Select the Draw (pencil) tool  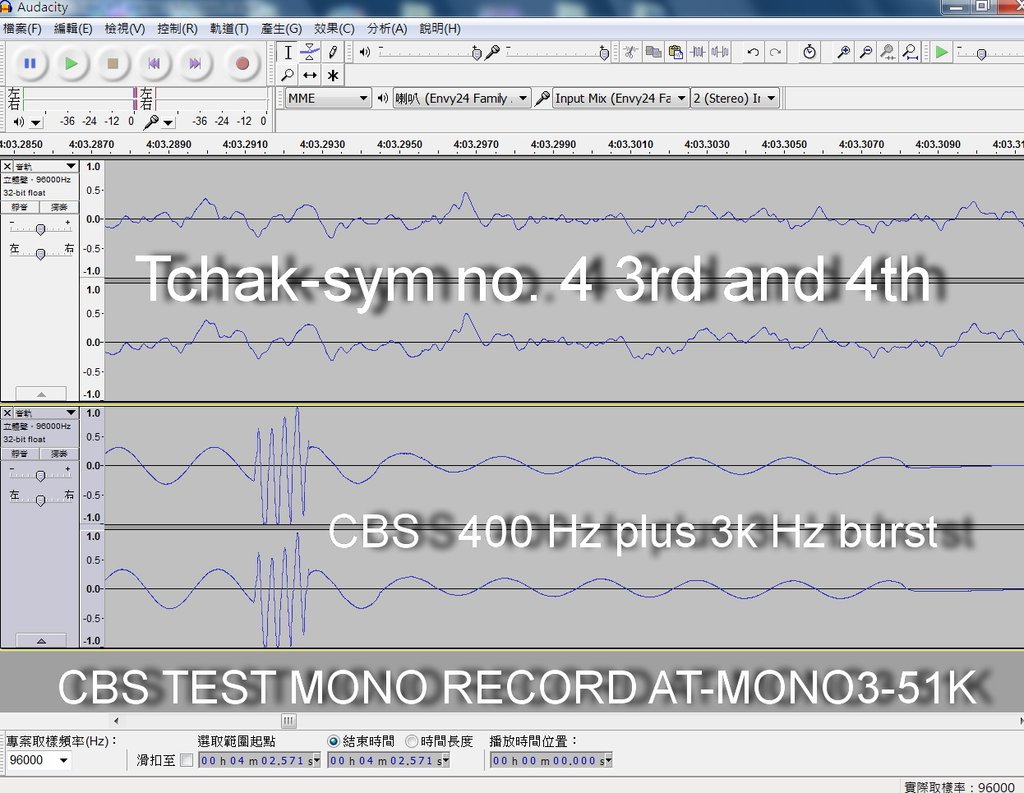pyautogui.click(x=332, y=52)
